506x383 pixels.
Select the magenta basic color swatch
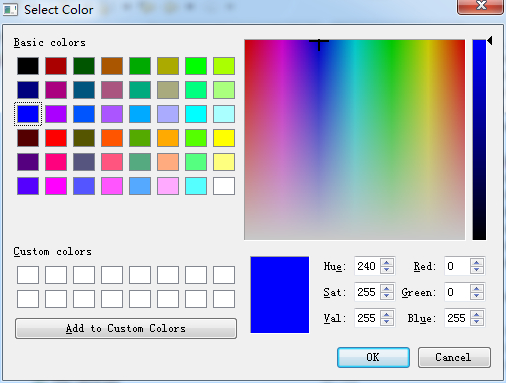pos(56,186)
